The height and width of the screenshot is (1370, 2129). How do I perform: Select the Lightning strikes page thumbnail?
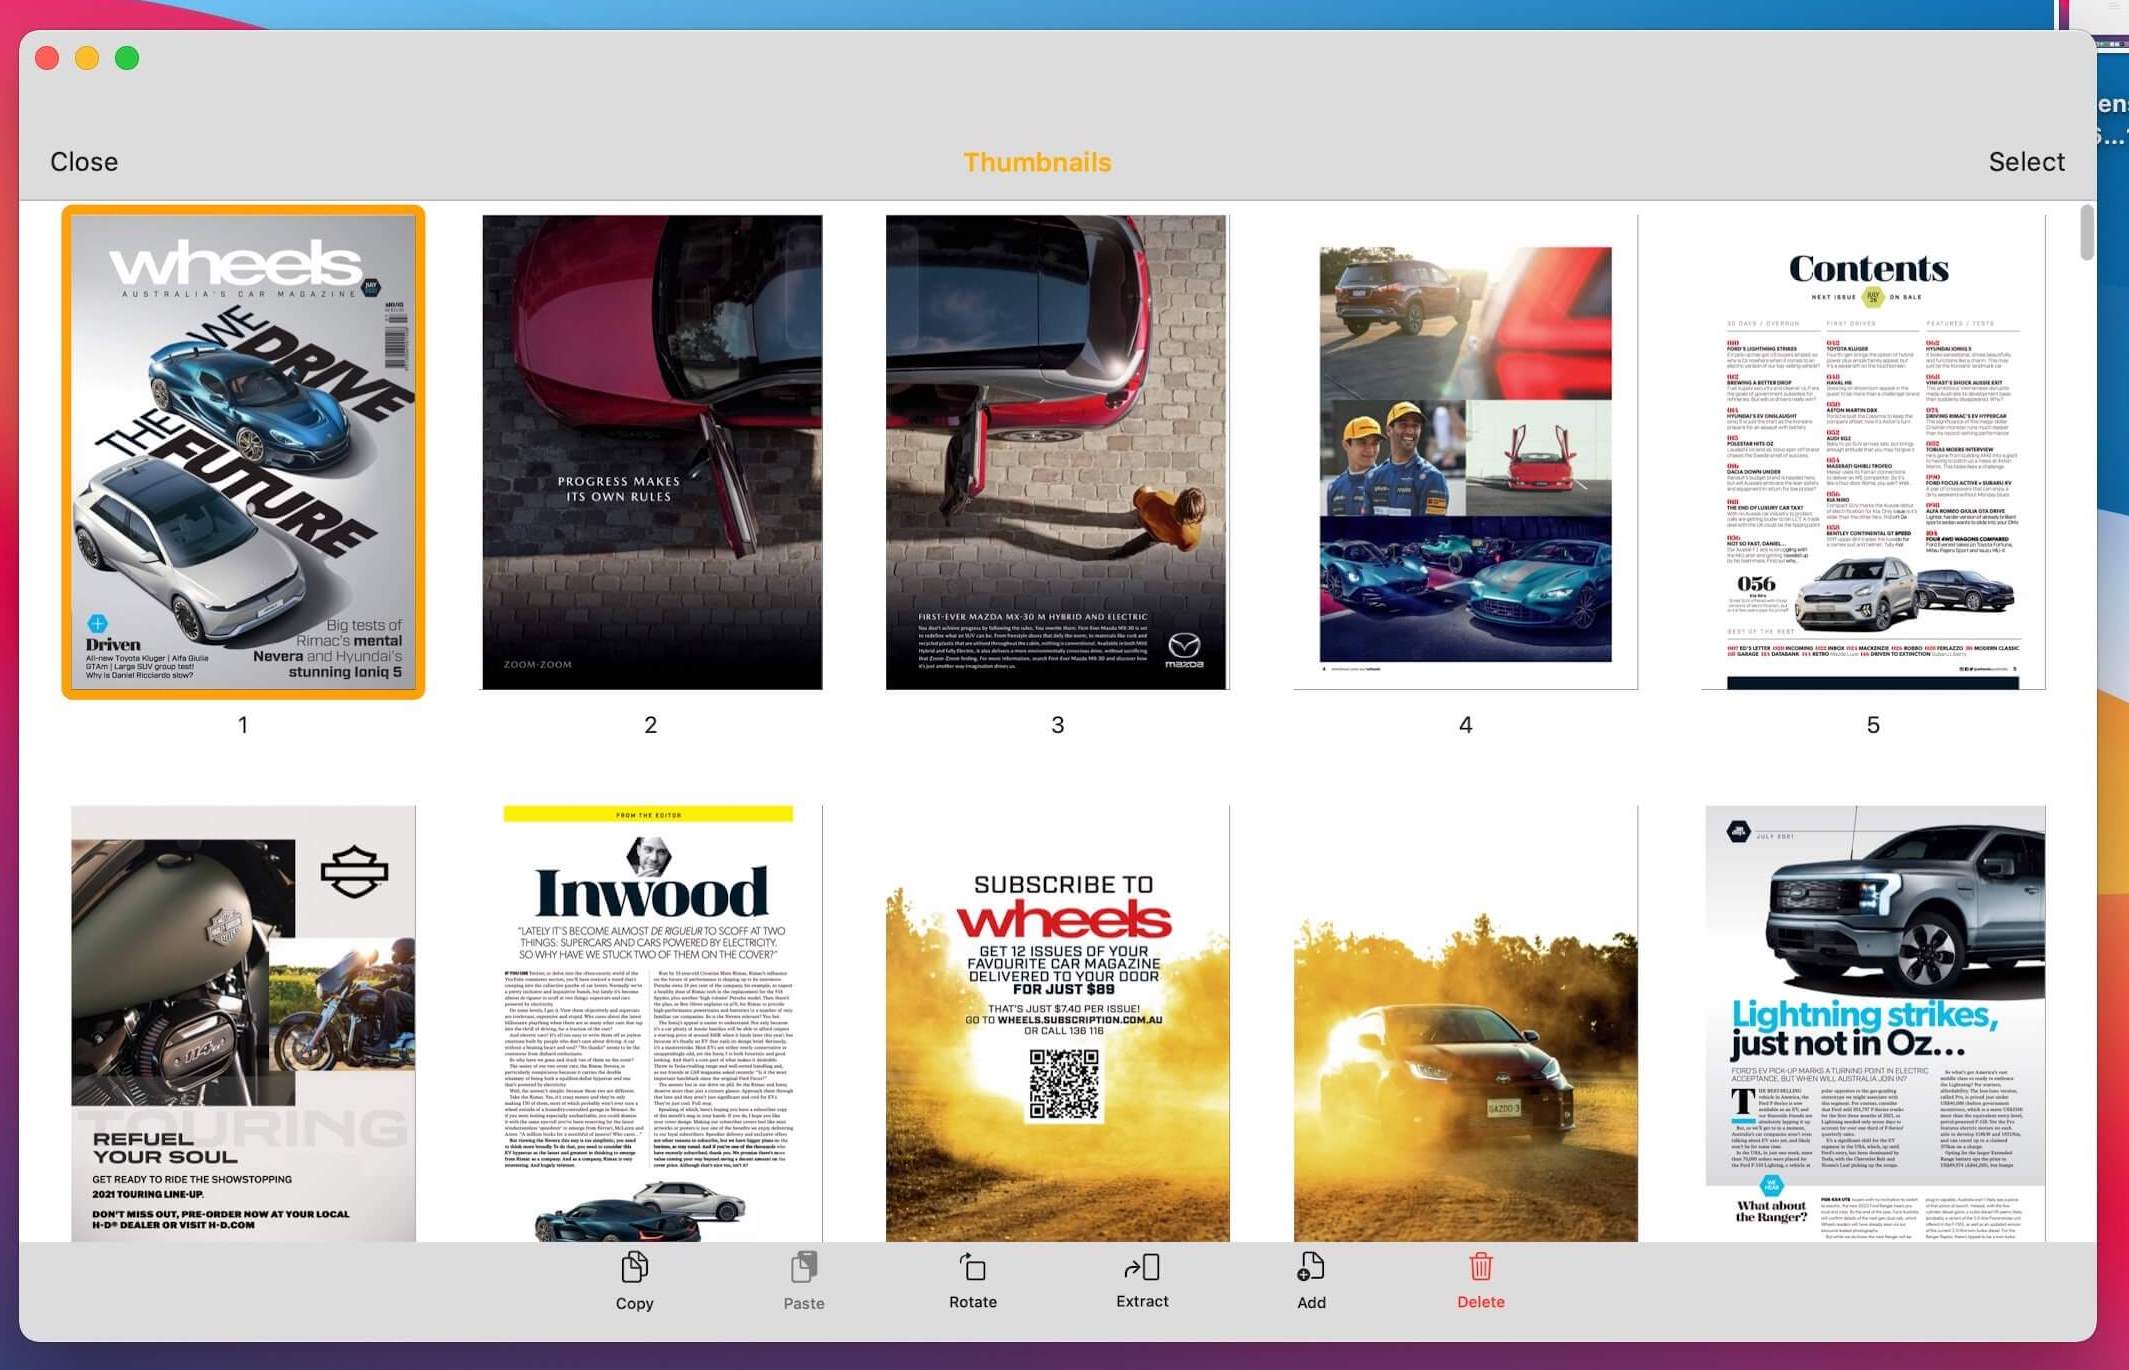[x=1875, y=1023]
